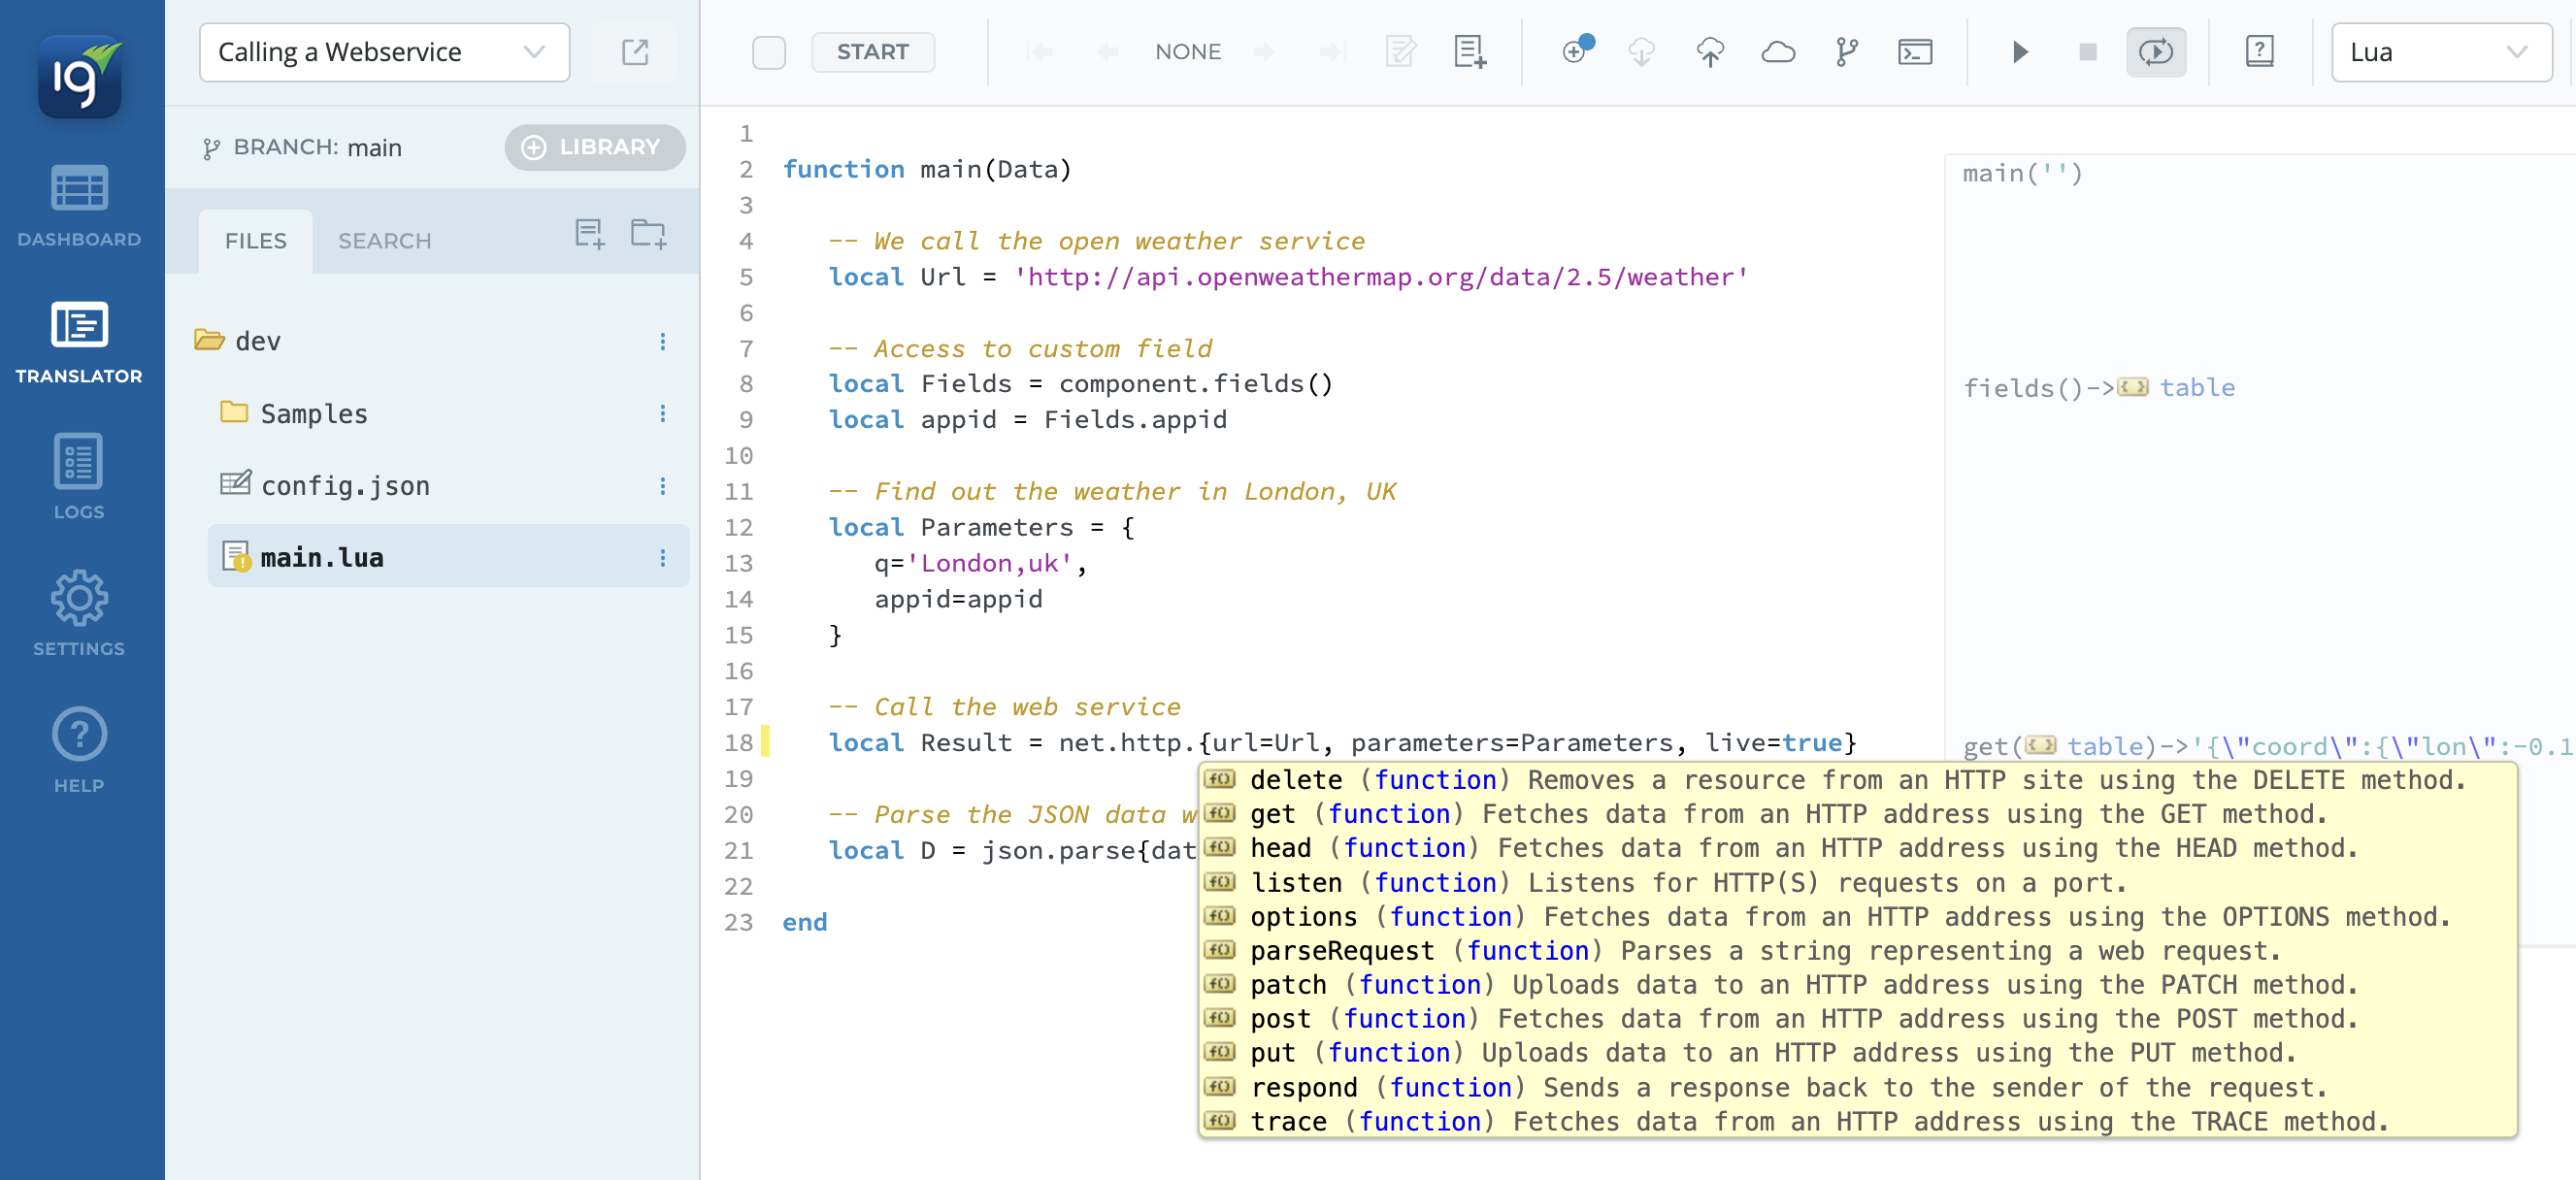The image size is (2576, 1180).
Task: Click the stop execution square button
Action: (2087, 52)
